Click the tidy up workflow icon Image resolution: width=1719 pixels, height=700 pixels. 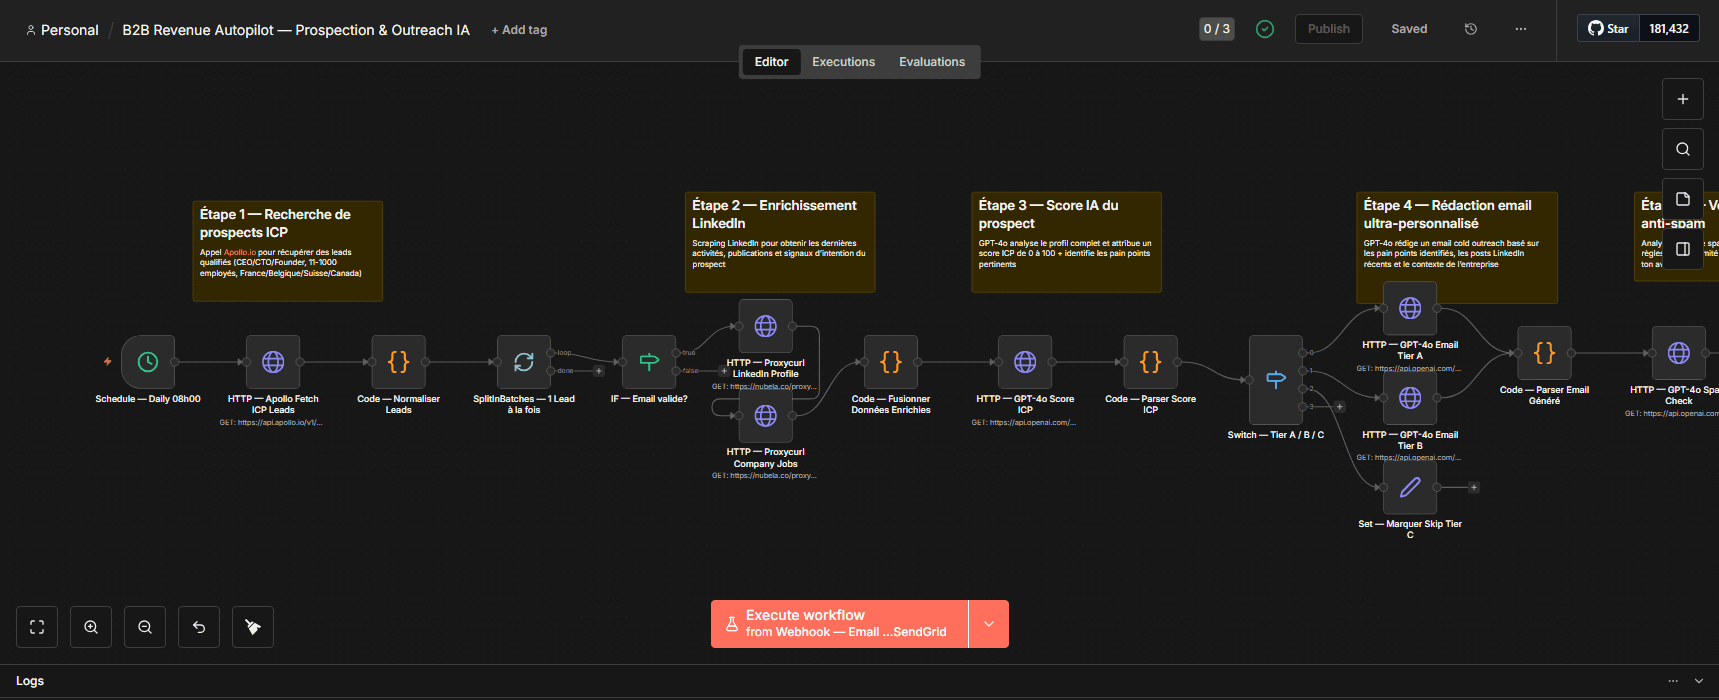253,627
